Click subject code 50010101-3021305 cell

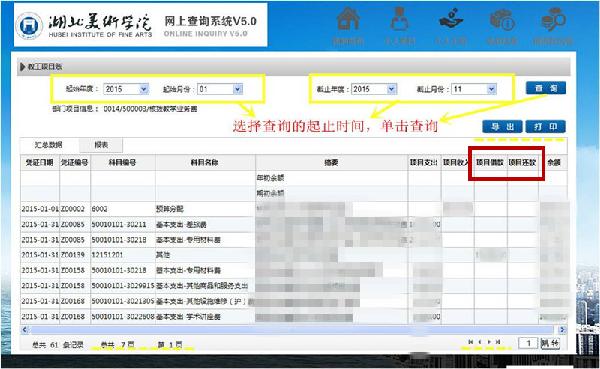click(122, 301)
